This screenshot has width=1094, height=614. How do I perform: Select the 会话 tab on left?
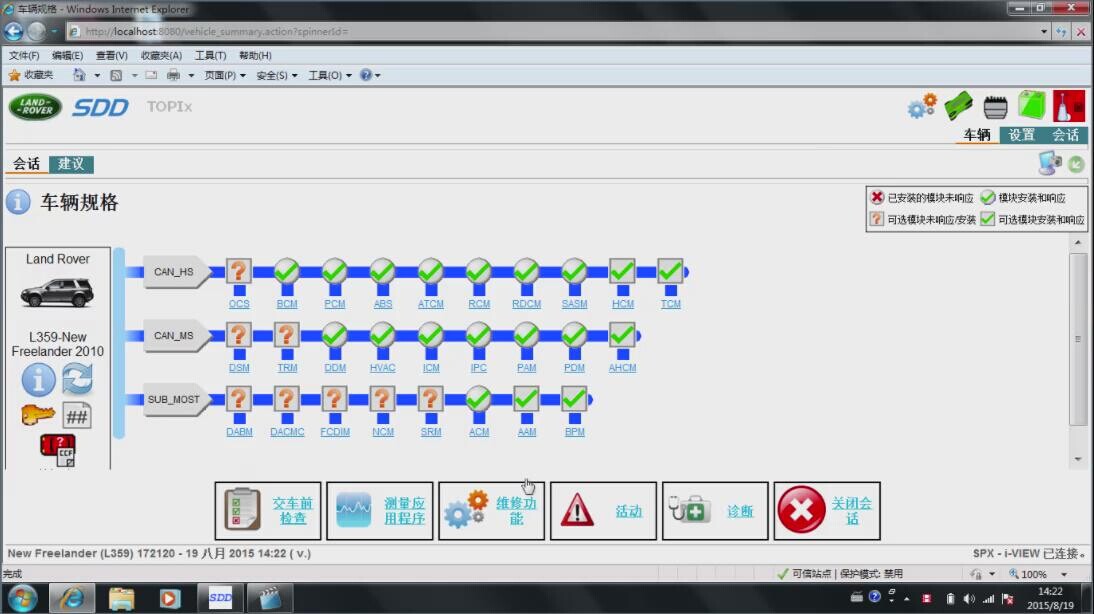coord(27,164)
